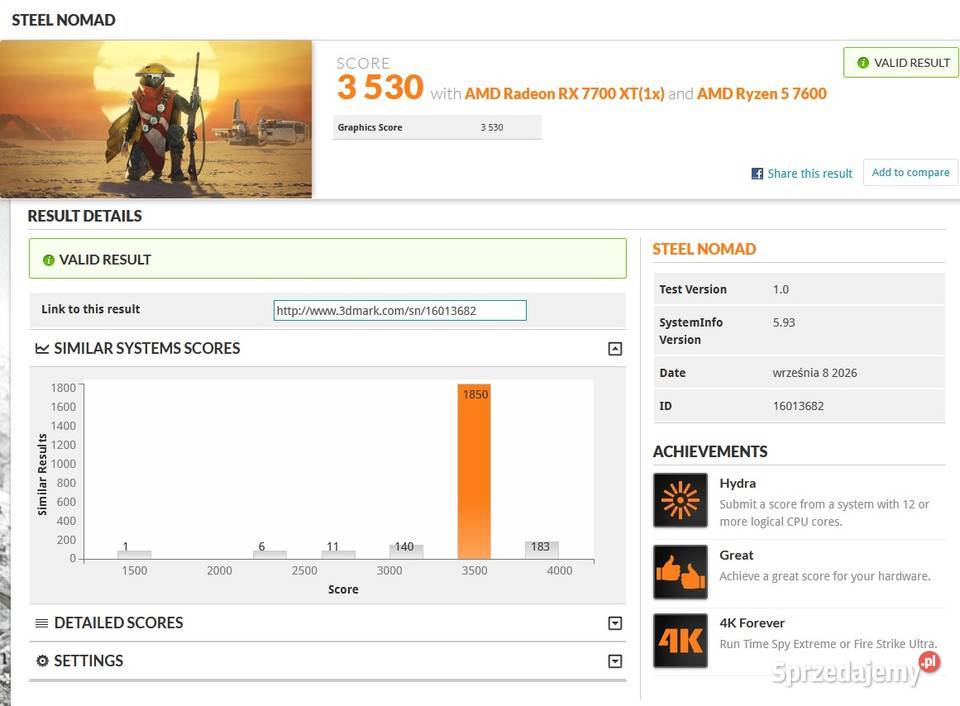Click the list icon beside Detailed Scores

pyautogui.click(x=42, y=623)
